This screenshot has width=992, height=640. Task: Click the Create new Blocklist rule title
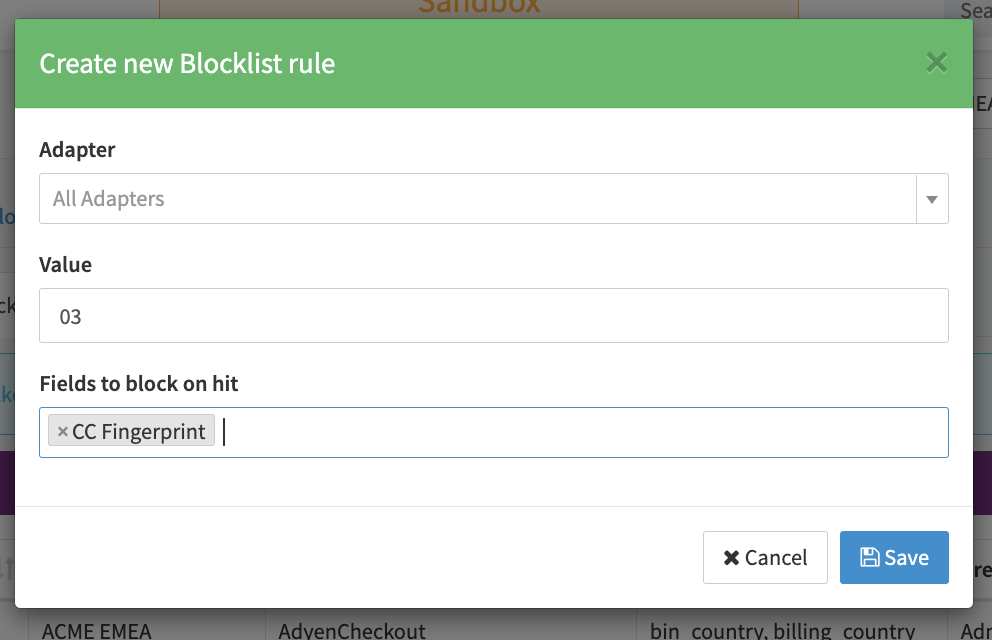[x=187, y=64]
